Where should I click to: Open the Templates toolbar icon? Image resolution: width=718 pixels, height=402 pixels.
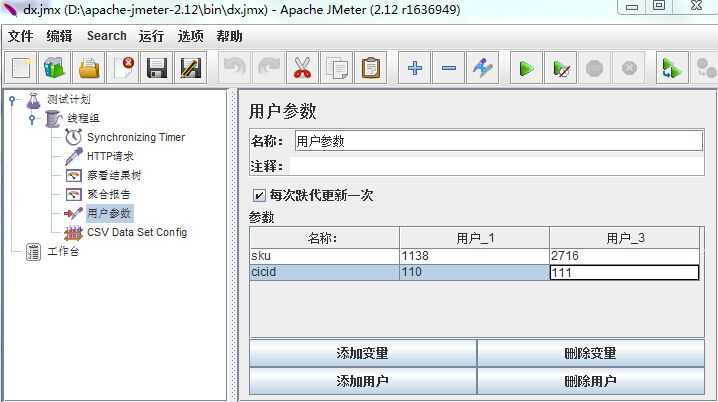55,68
